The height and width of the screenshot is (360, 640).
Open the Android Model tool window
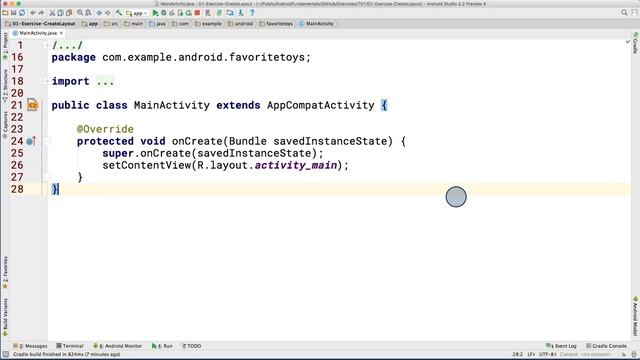[635, 316]
